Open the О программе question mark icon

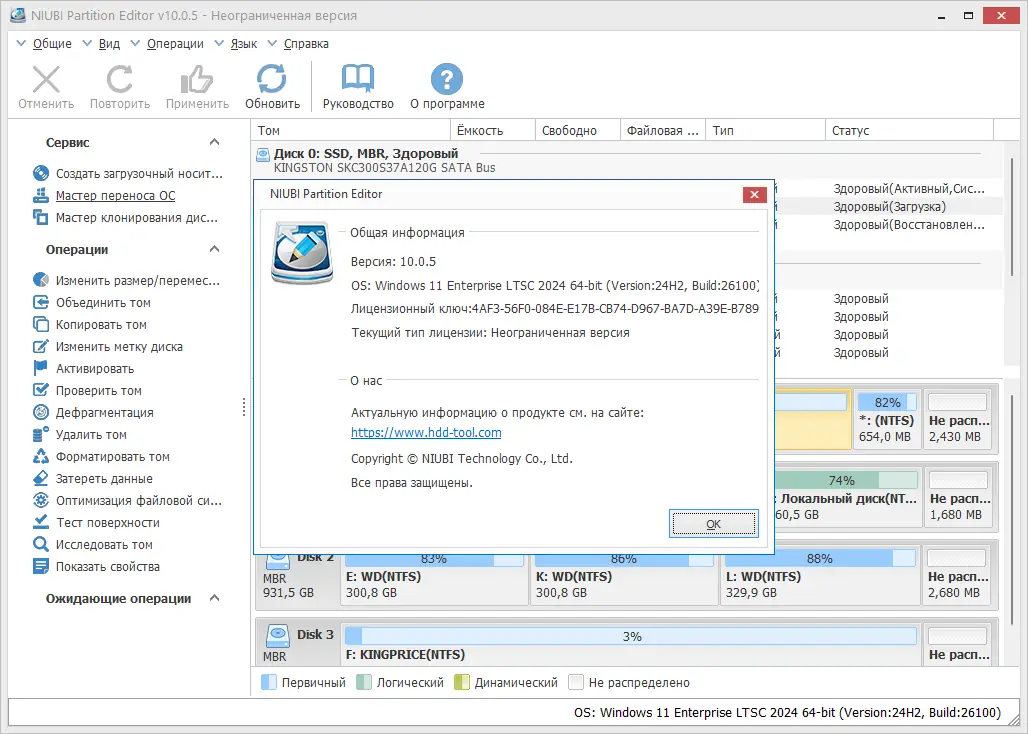pyautogui.click(x=447, y=79)
